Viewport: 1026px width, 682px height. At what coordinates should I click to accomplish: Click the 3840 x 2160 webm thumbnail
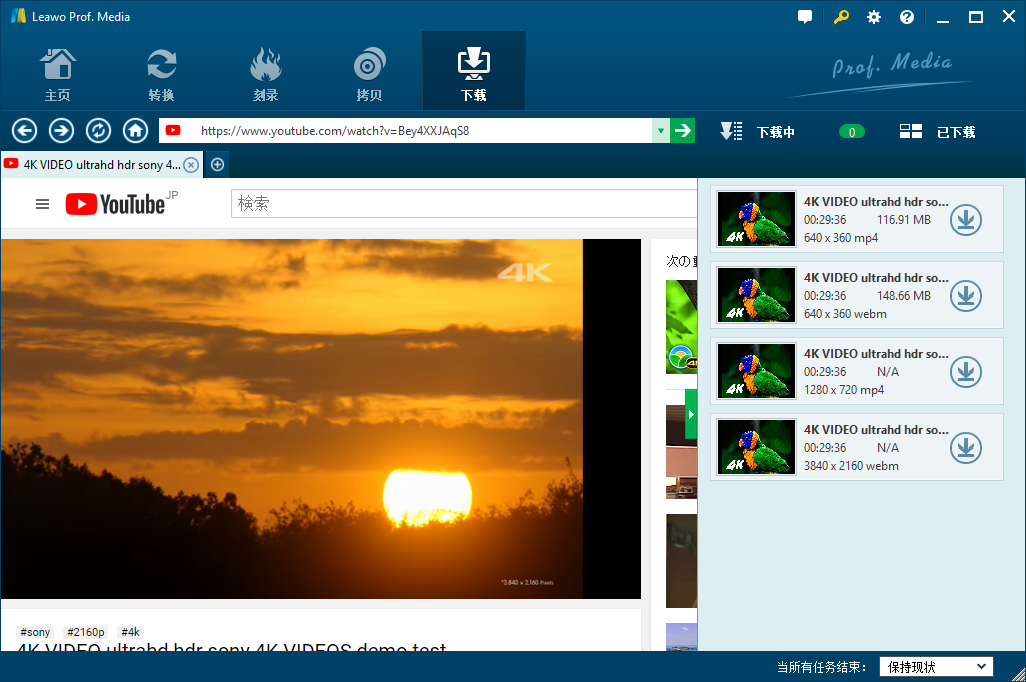coord(756,447)
